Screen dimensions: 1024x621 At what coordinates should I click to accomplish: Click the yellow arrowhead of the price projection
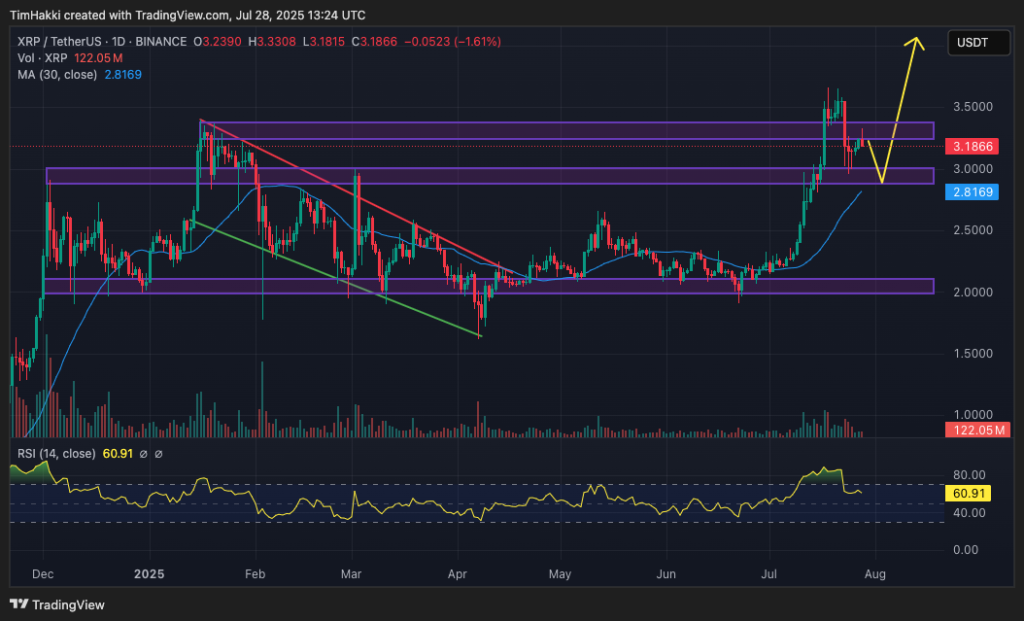click(915, 43)
